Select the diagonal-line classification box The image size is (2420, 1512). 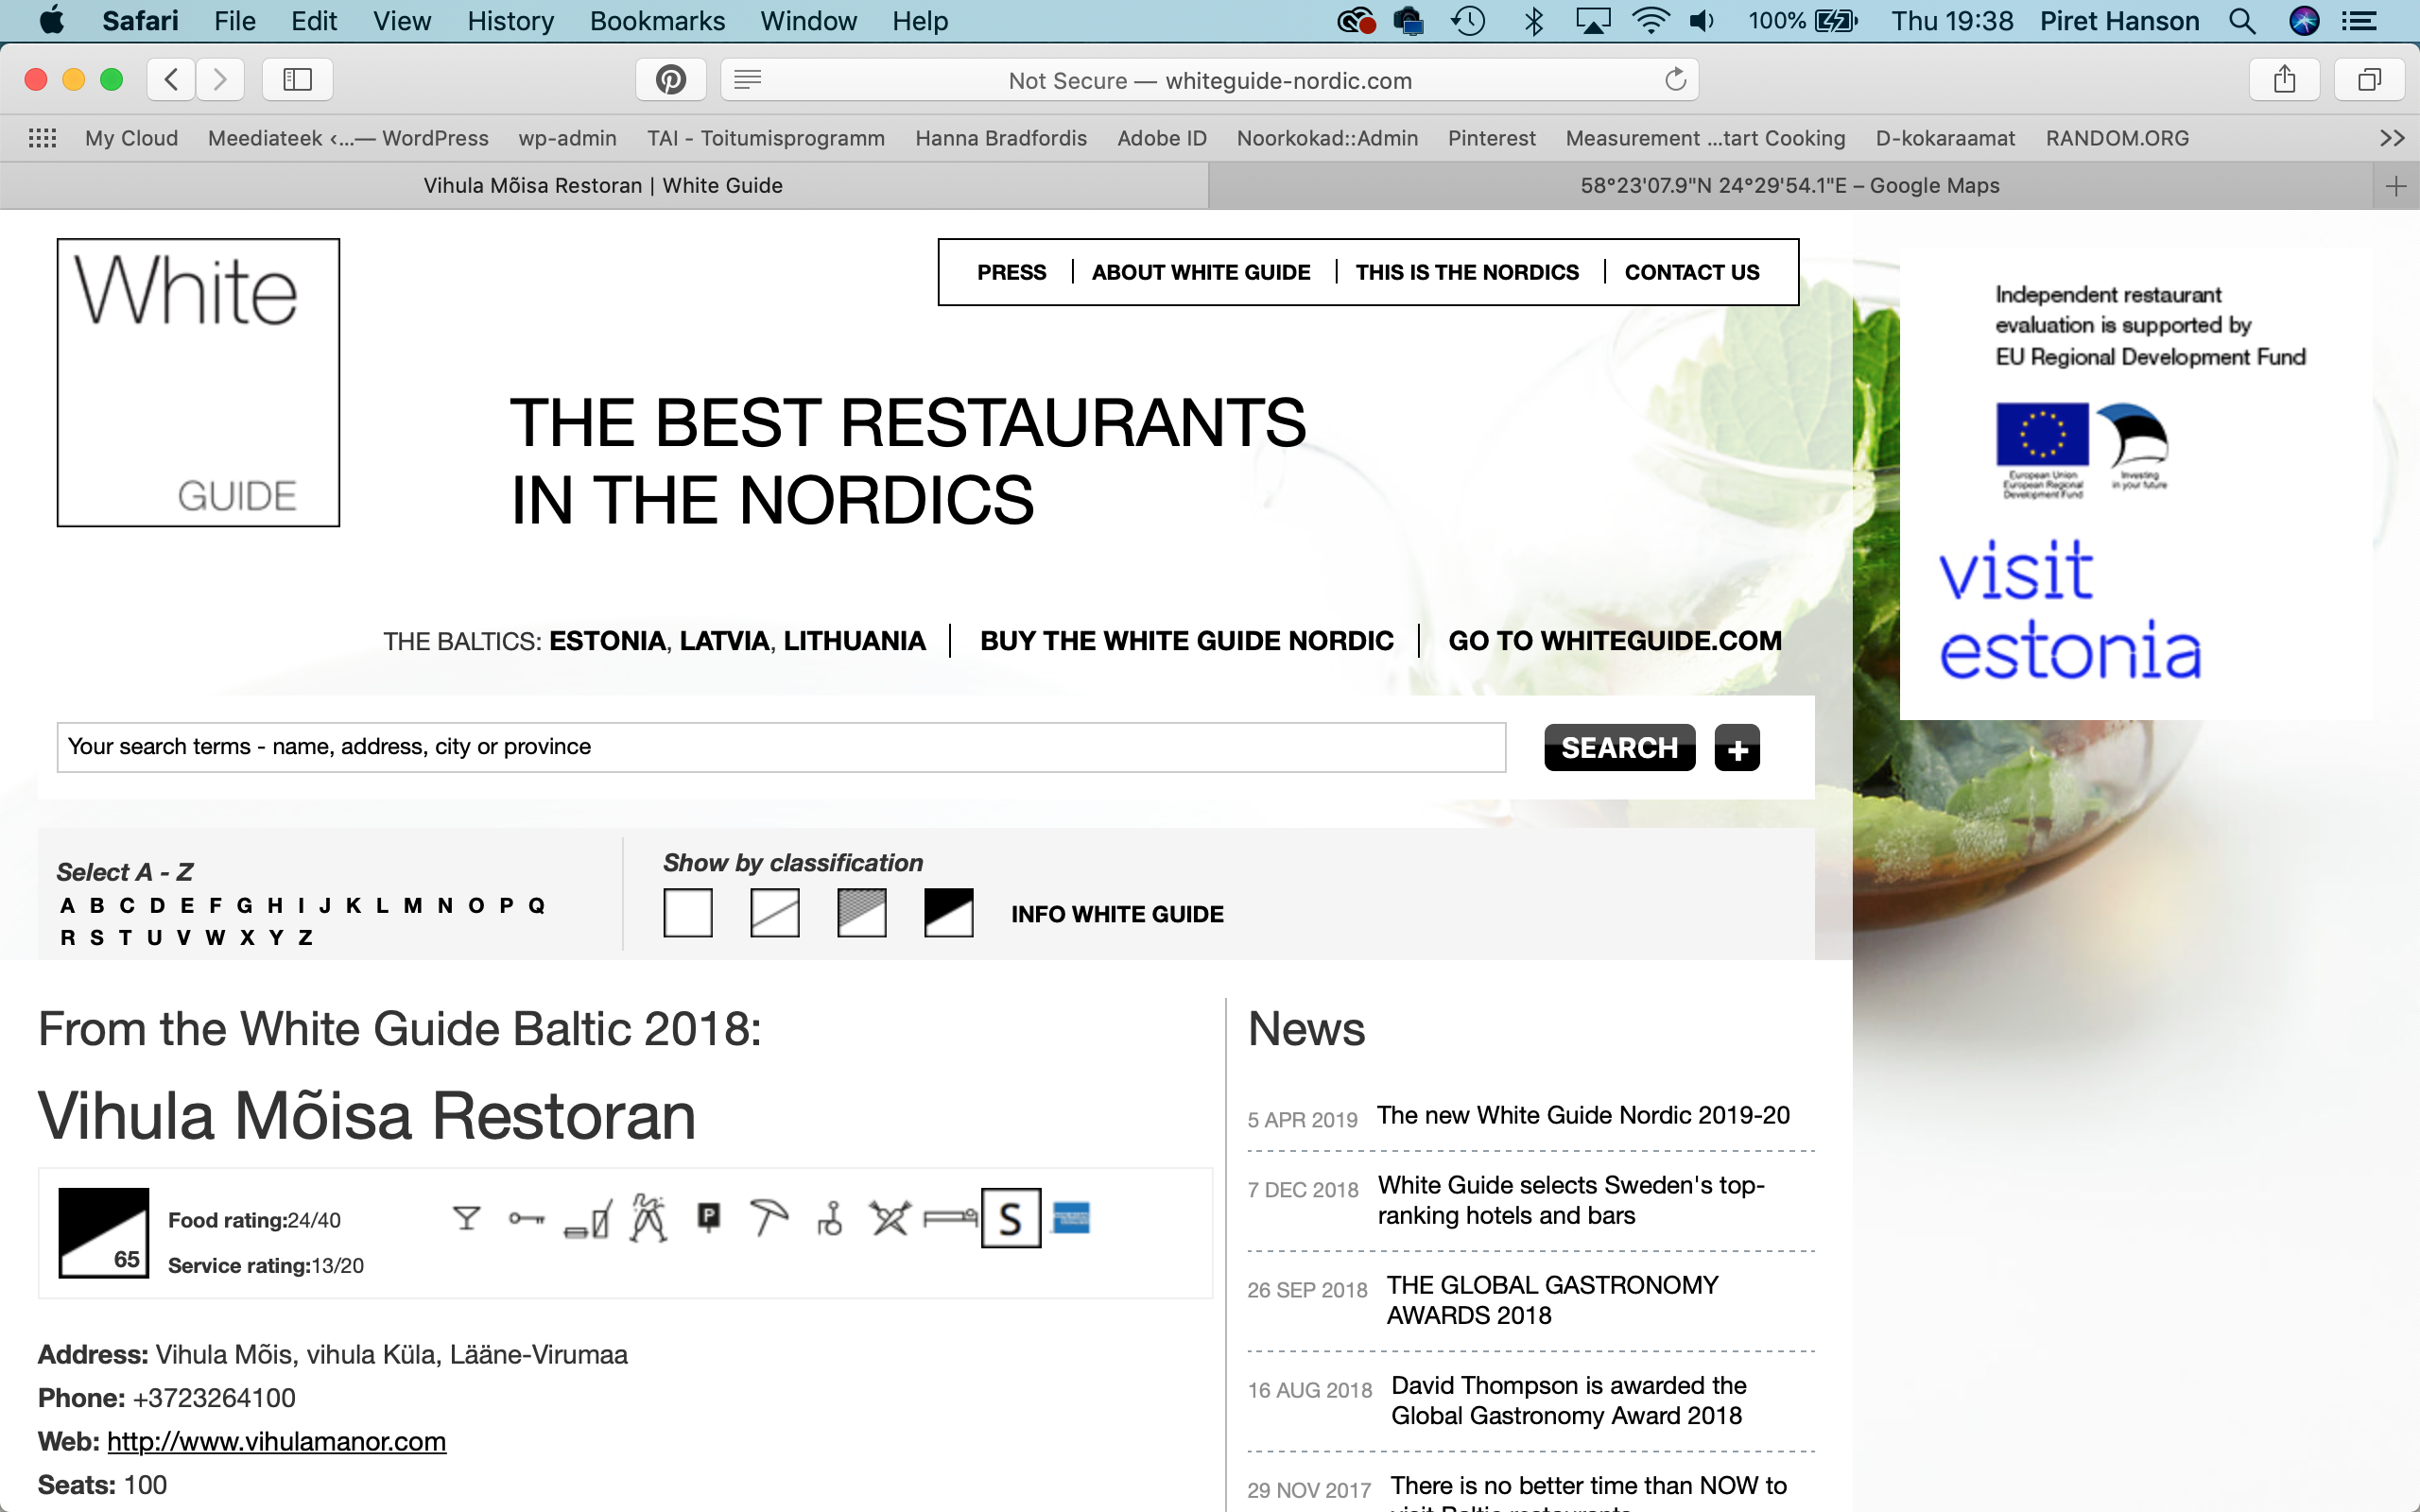[775, 913]
